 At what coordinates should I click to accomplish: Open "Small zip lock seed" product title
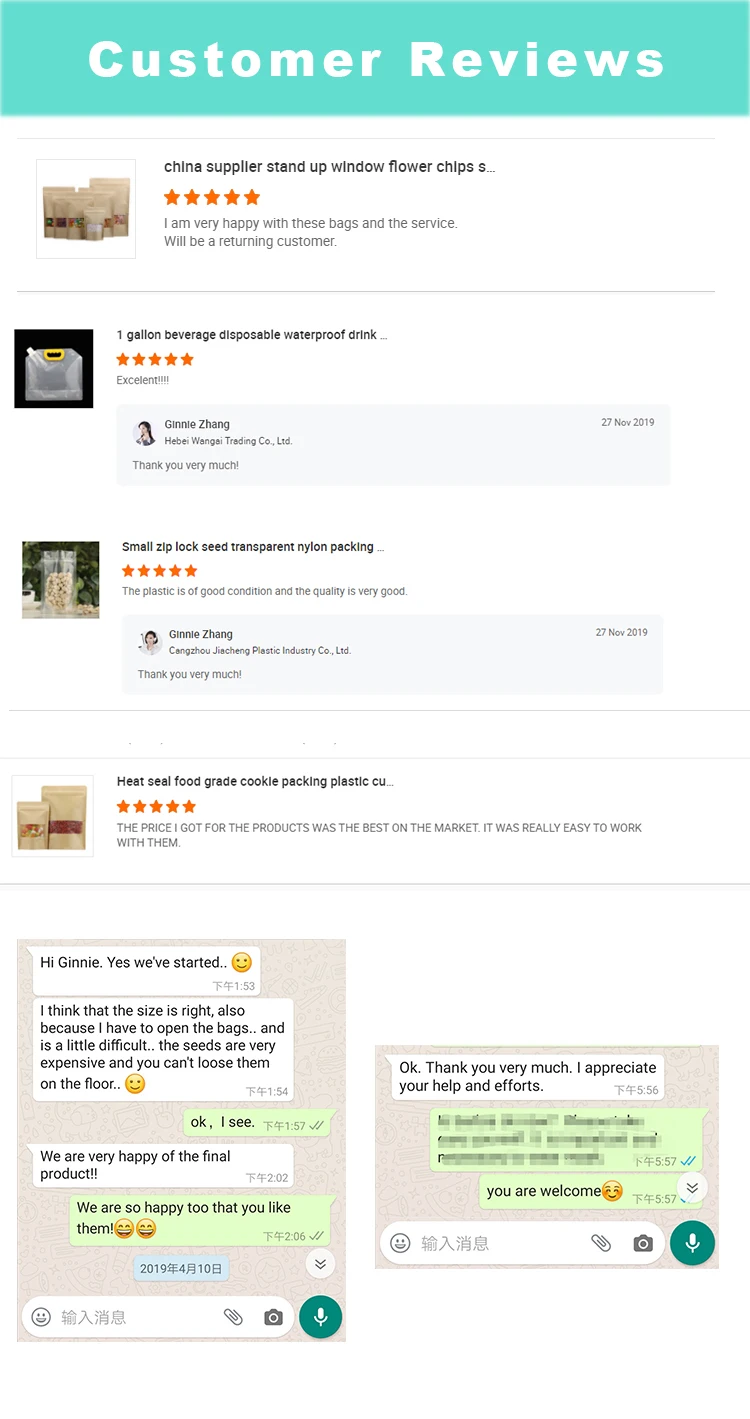tap(252, 547)
